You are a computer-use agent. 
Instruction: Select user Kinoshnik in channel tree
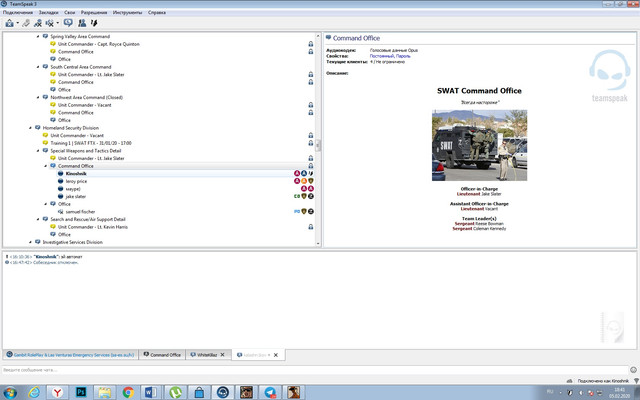pyautogui.click(x=76, y=173)
